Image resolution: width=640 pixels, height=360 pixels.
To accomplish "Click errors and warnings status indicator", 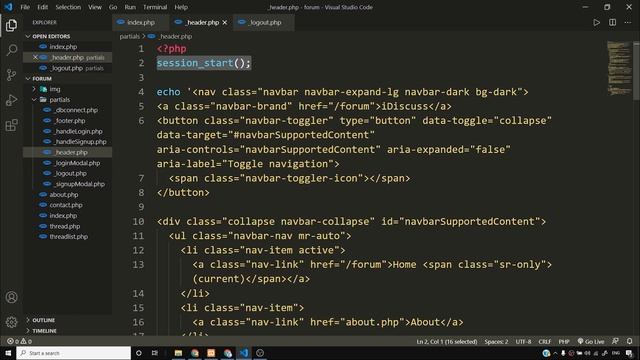I will click(19, 341).
